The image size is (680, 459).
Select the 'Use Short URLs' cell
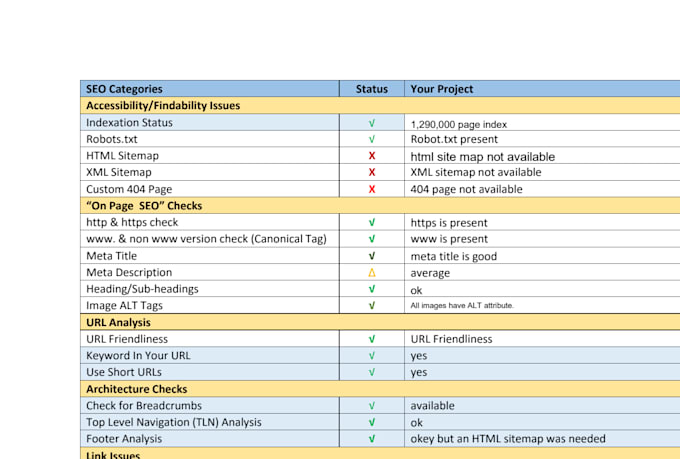point(210,372)
